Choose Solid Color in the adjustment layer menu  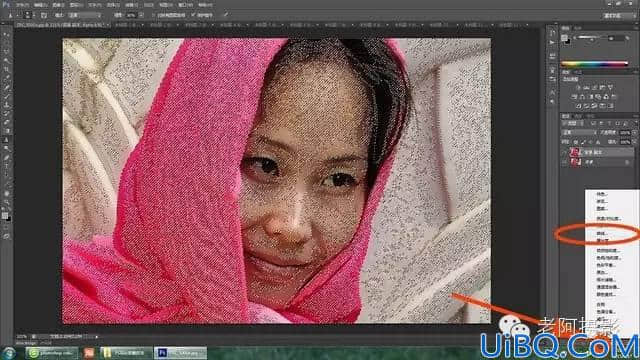point(602,194)
